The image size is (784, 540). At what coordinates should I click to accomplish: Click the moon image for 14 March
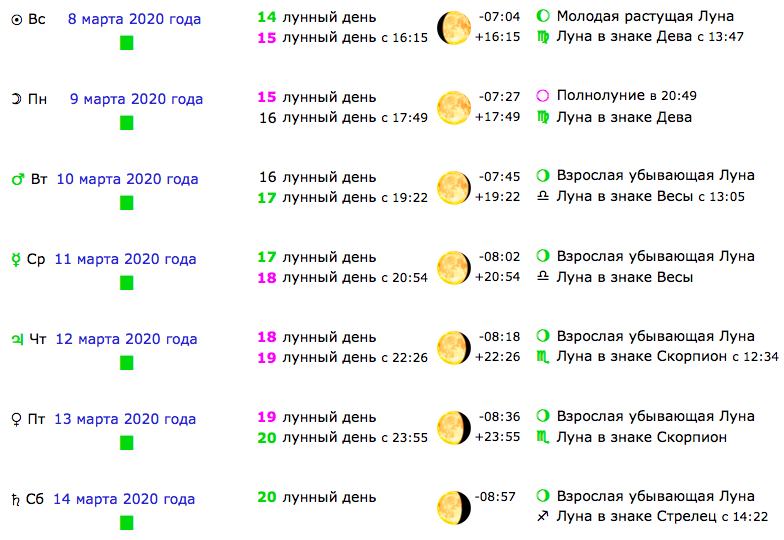point(454,507)
